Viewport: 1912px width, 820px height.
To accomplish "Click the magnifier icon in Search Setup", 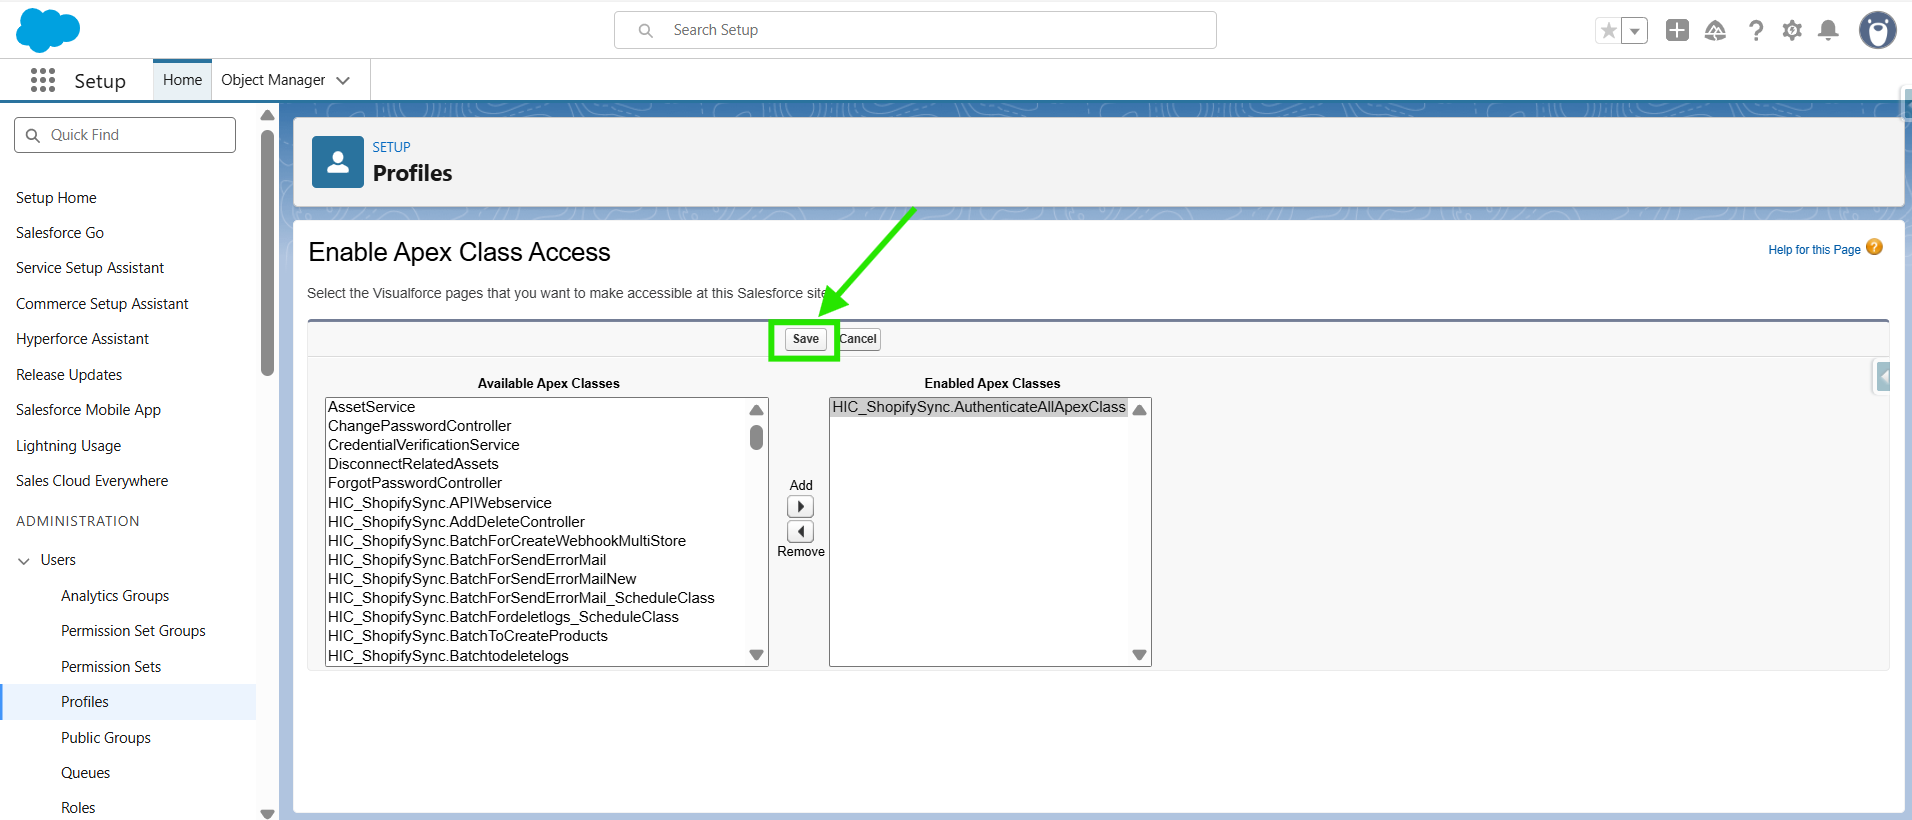I will (646, 31).
